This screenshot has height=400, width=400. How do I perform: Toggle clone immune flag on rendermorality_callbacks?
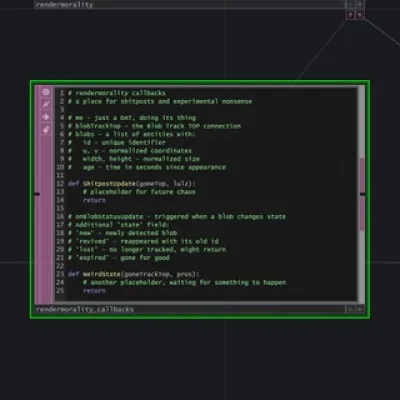point(46,105)
